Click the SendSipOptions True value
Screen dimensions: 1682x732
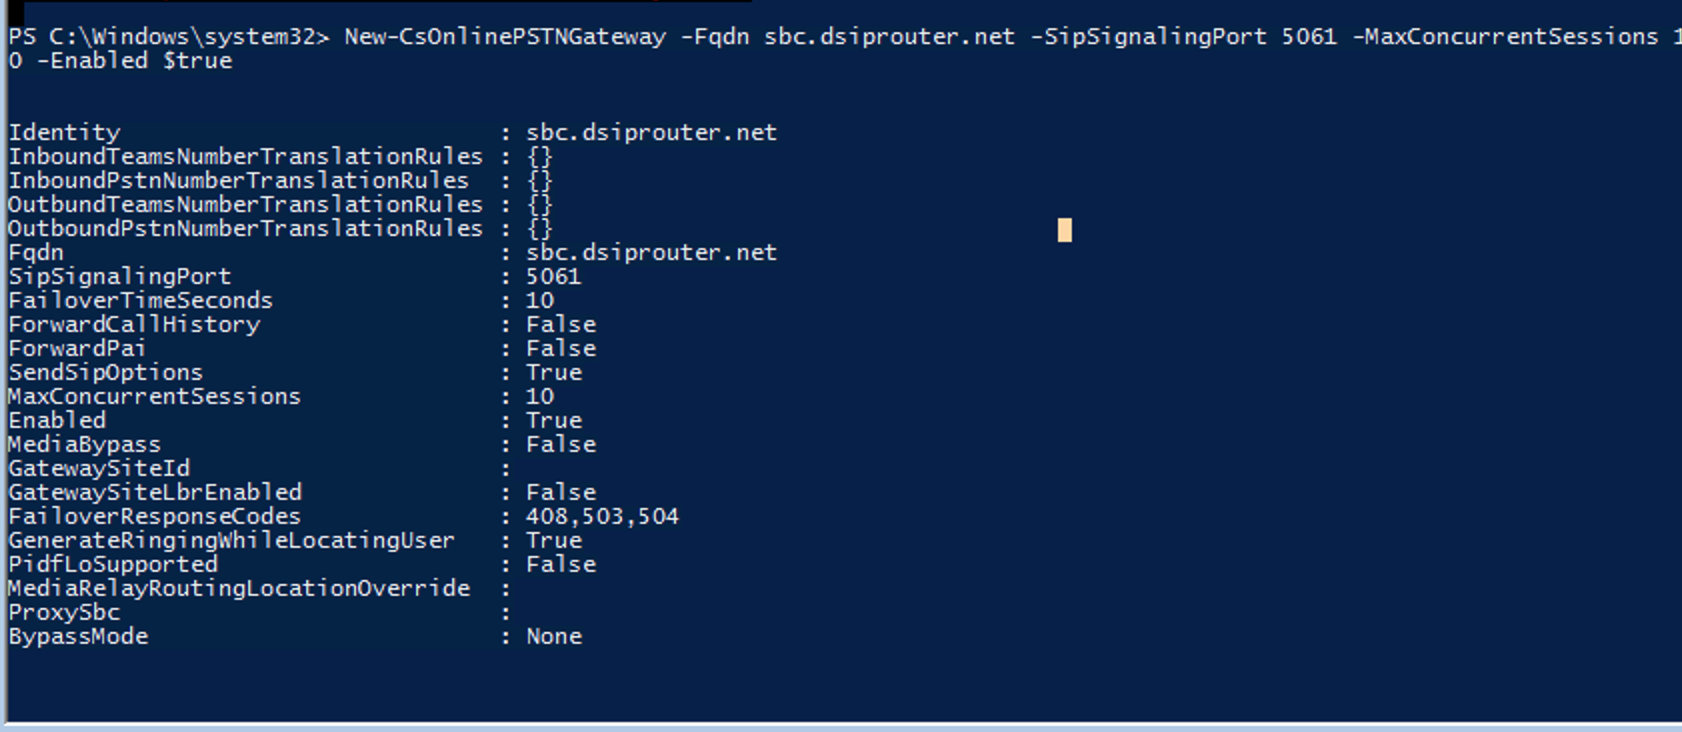tap(554, 372)
